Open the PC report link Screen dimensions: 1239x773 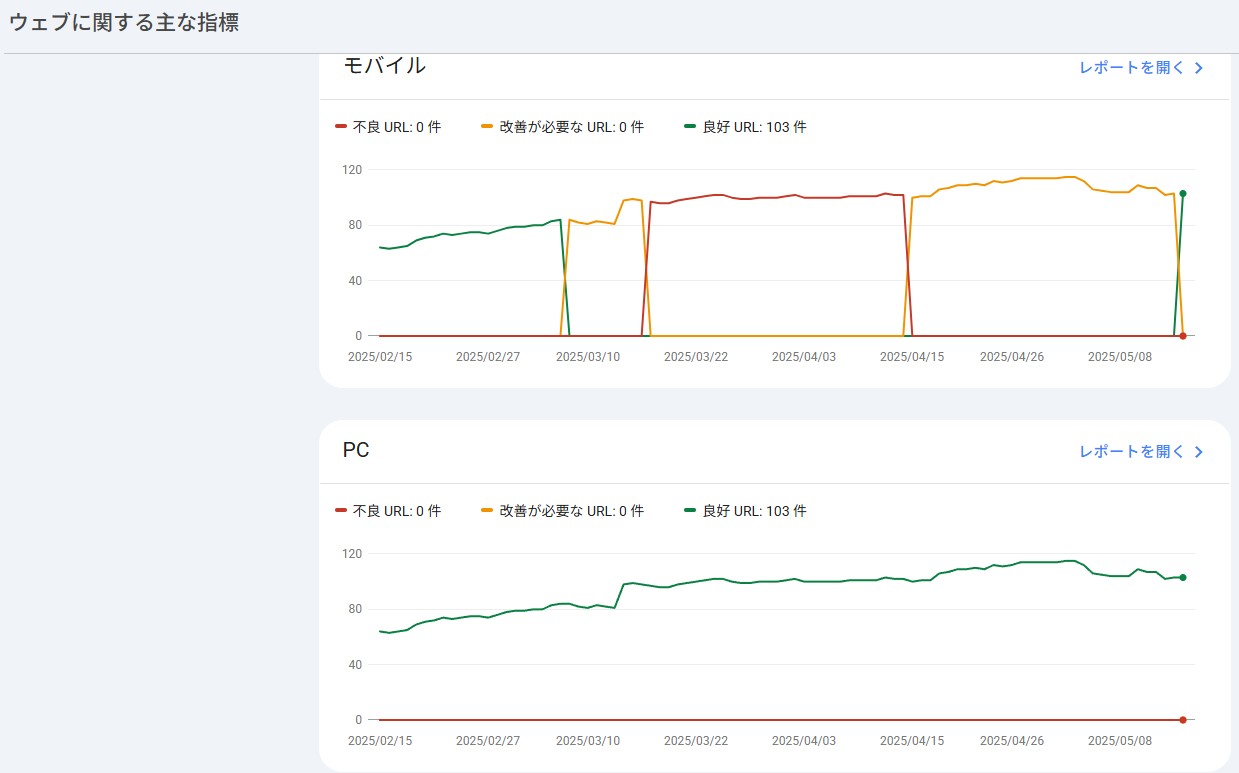coord(1141,452)
